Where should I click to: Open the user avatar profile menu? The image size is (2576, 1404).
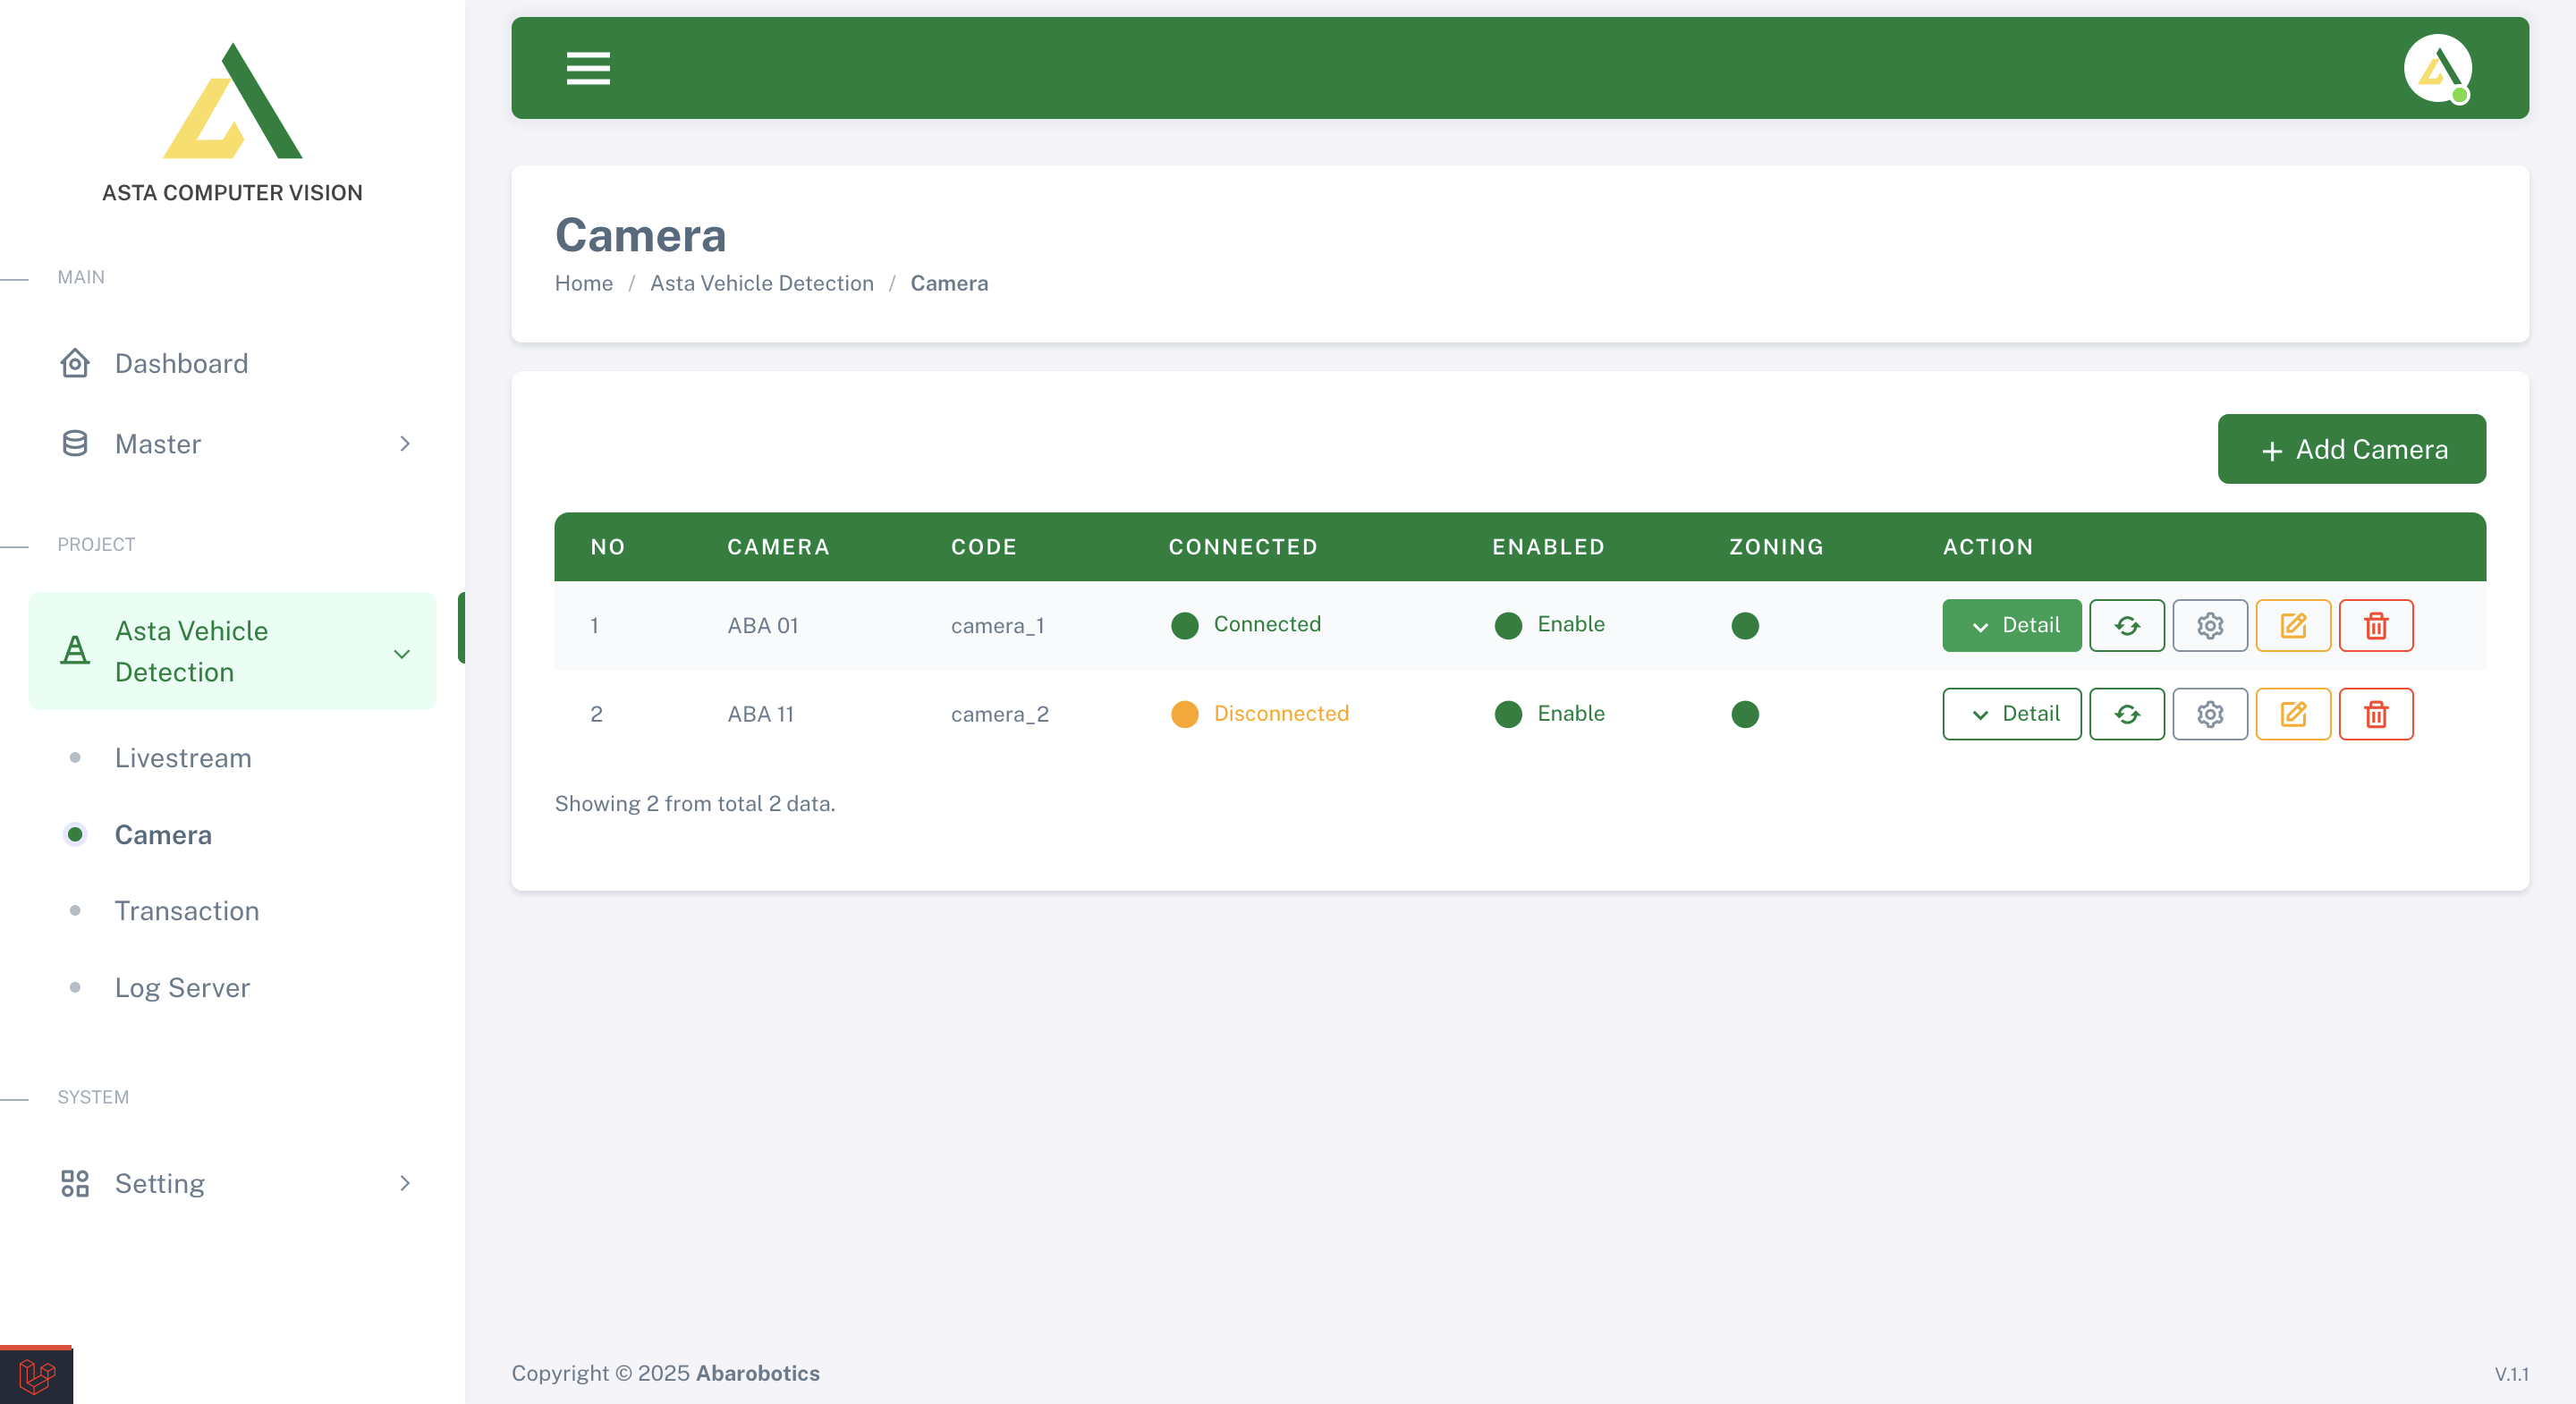tap(2437, 68)
